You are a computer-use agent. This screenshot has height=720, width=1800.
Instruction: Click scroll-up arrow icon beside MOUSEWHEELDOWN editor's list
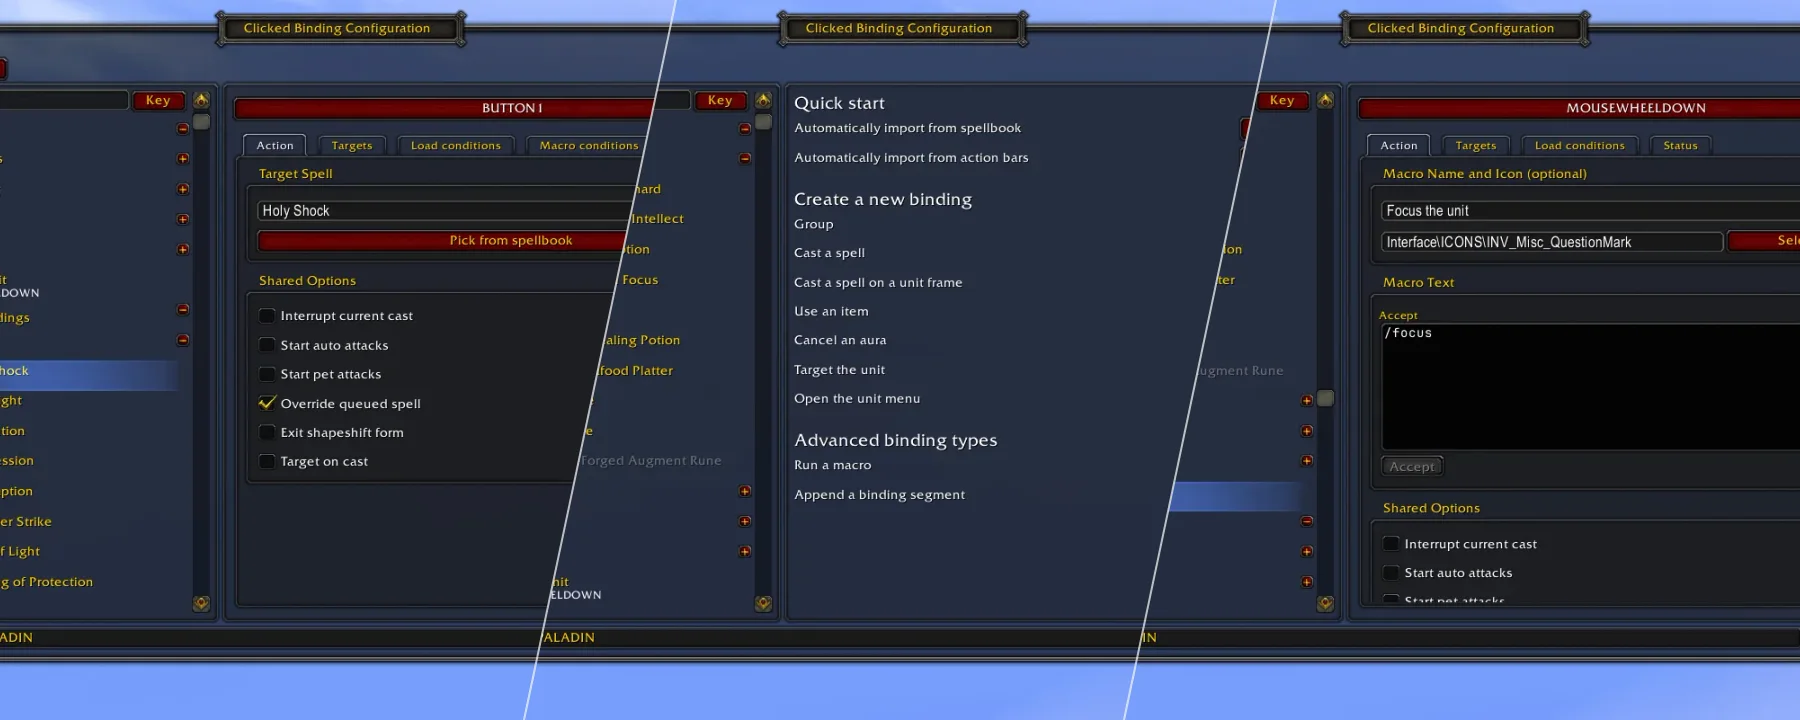pyautogui.click(x=1325, y=100)
